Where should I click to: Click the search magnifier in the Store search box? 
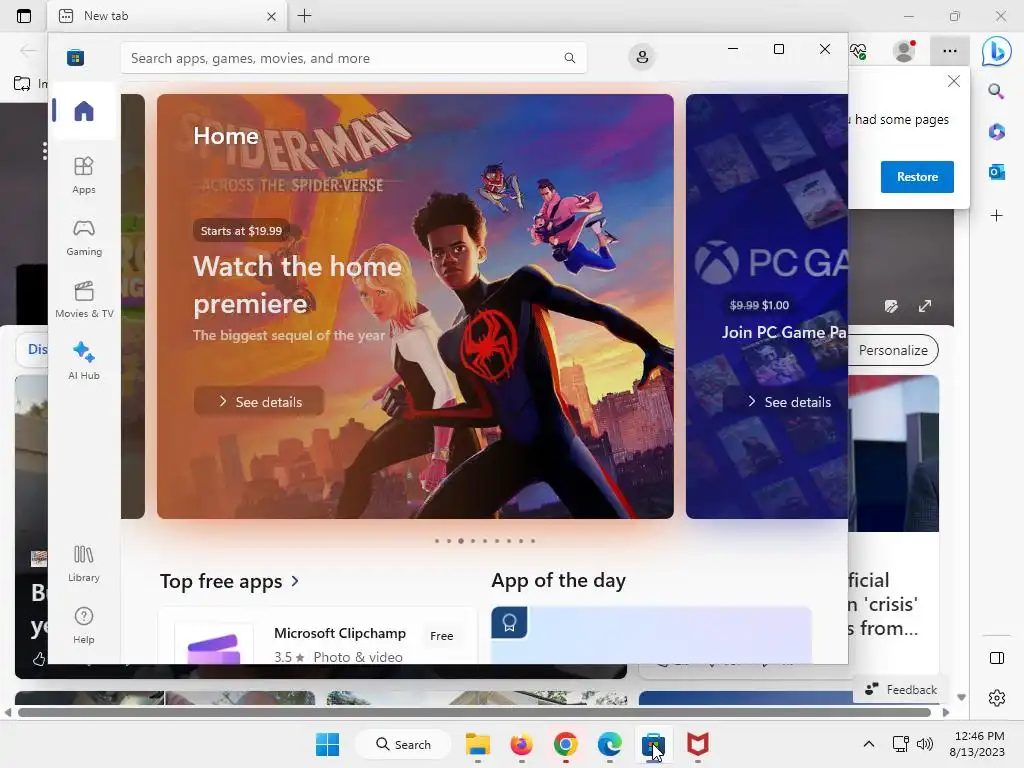(x=569, y=57)
